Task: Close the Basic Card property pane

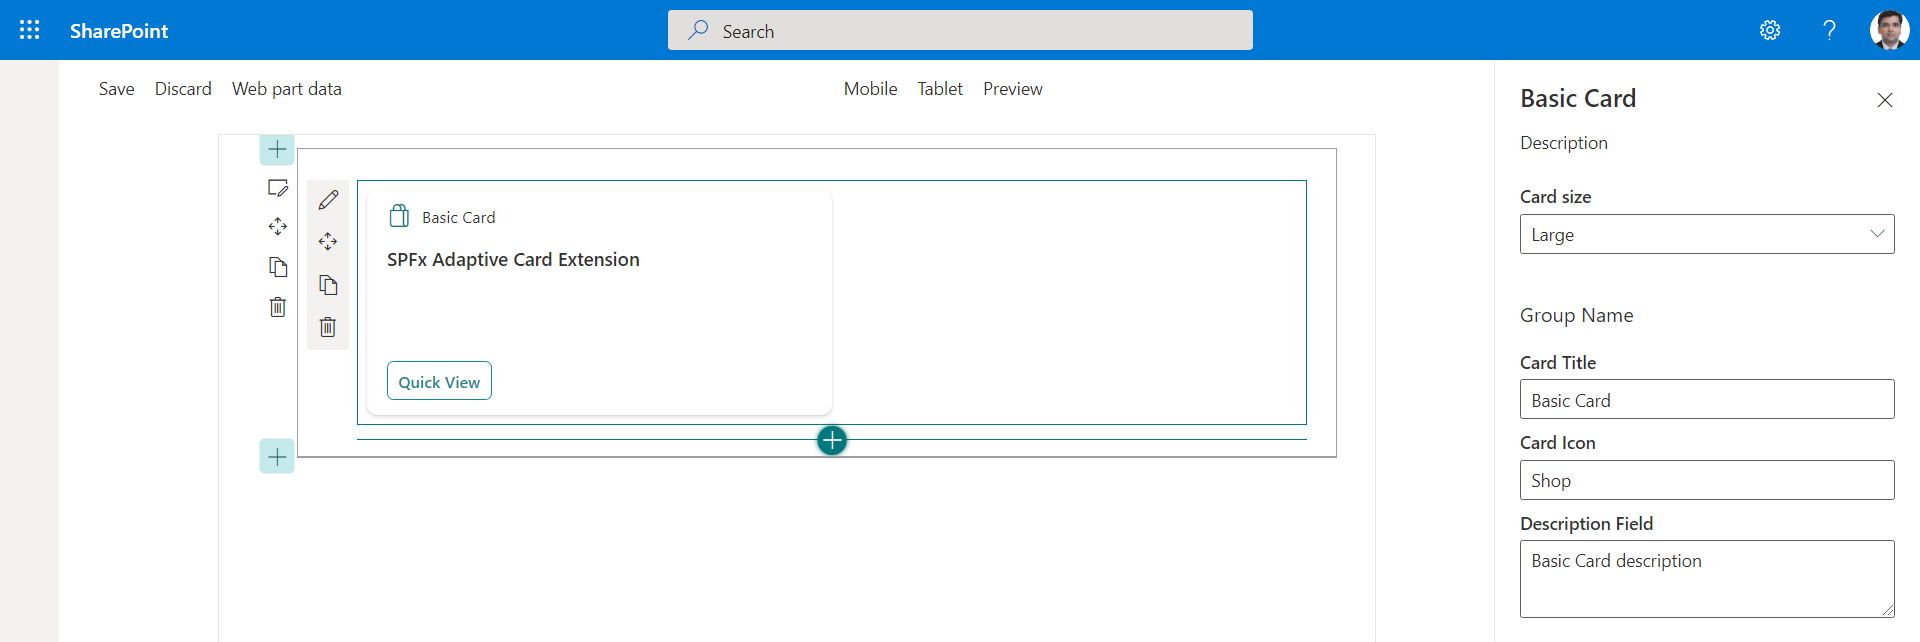Action: pos(1884,100)
